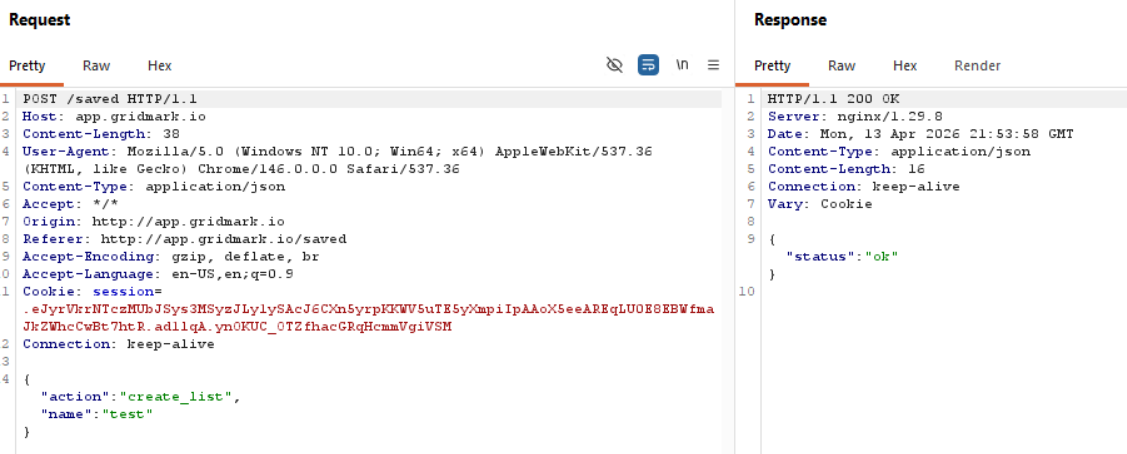Switch to the request Hex tab
The height and width of the screenshot is (454, 1127).
pyautogui.click(x=159, y=66)
